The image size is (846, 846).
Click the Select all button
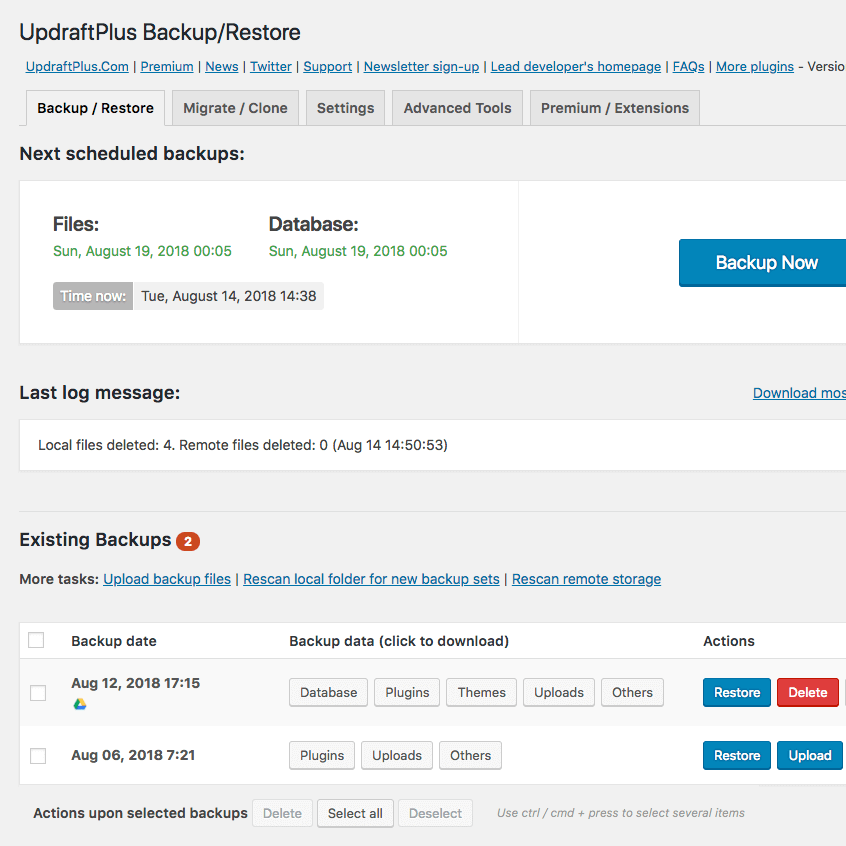(355, 813)
